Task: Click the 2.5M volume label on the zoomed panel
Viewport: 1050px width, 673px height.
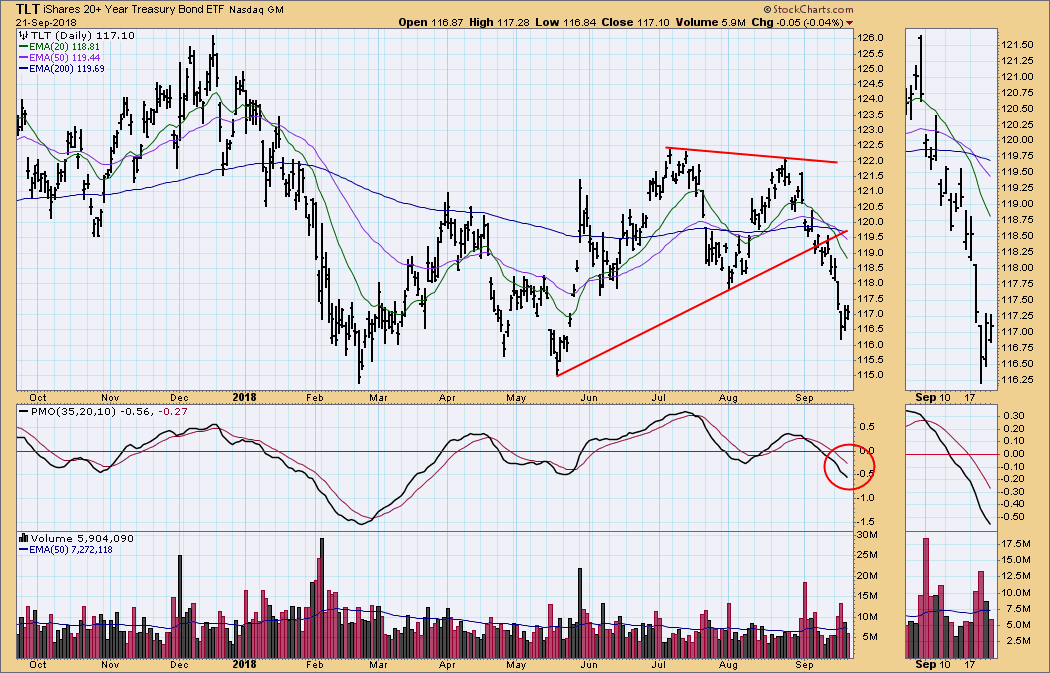Action: point(1019,641)
